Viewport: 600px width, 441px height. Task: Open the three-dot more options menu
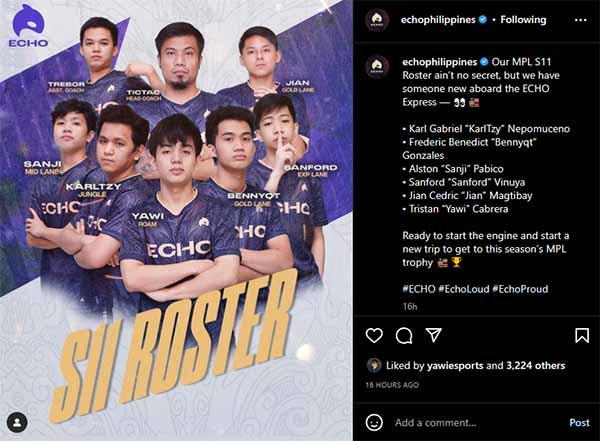click(x=580, y=20)
